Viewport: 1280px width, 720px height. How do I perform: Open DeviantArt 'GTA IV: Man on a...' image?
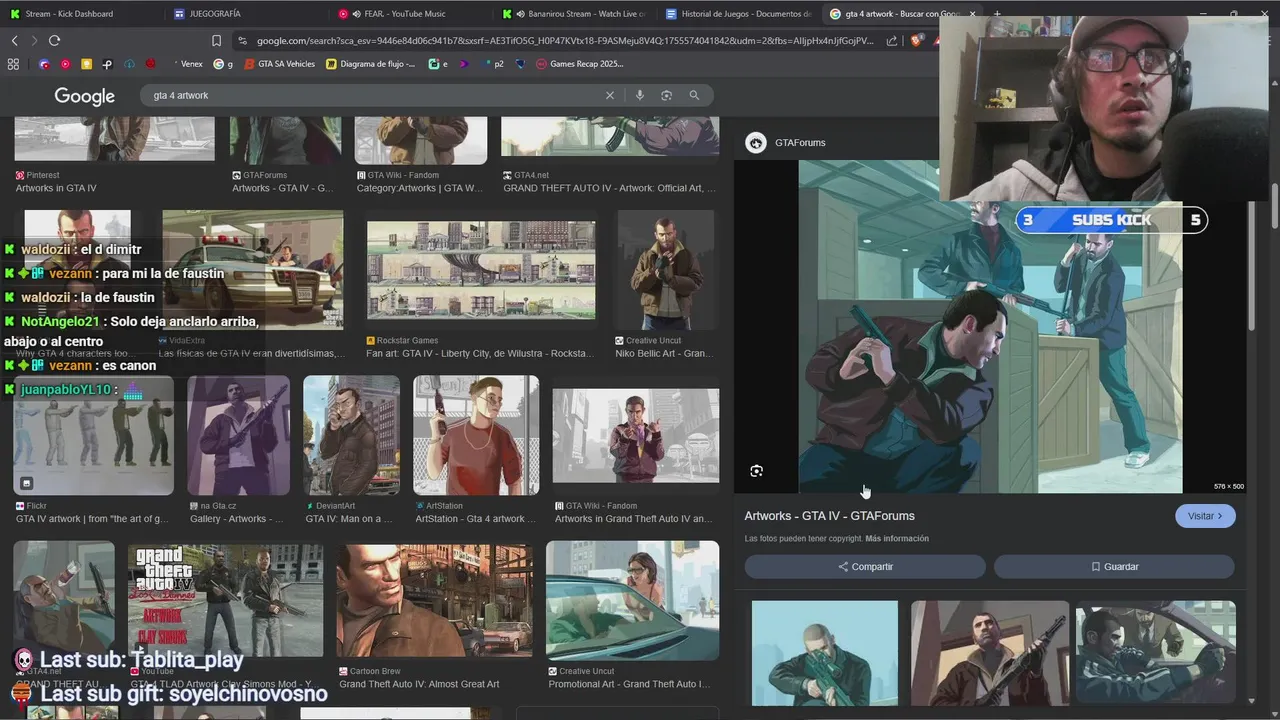point(351,435)
